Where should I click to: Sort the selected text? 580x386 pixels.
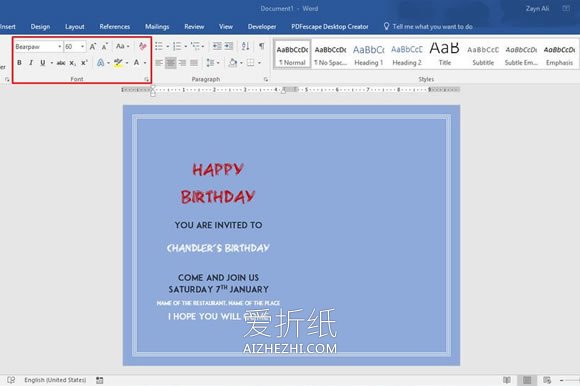(245, 46)
